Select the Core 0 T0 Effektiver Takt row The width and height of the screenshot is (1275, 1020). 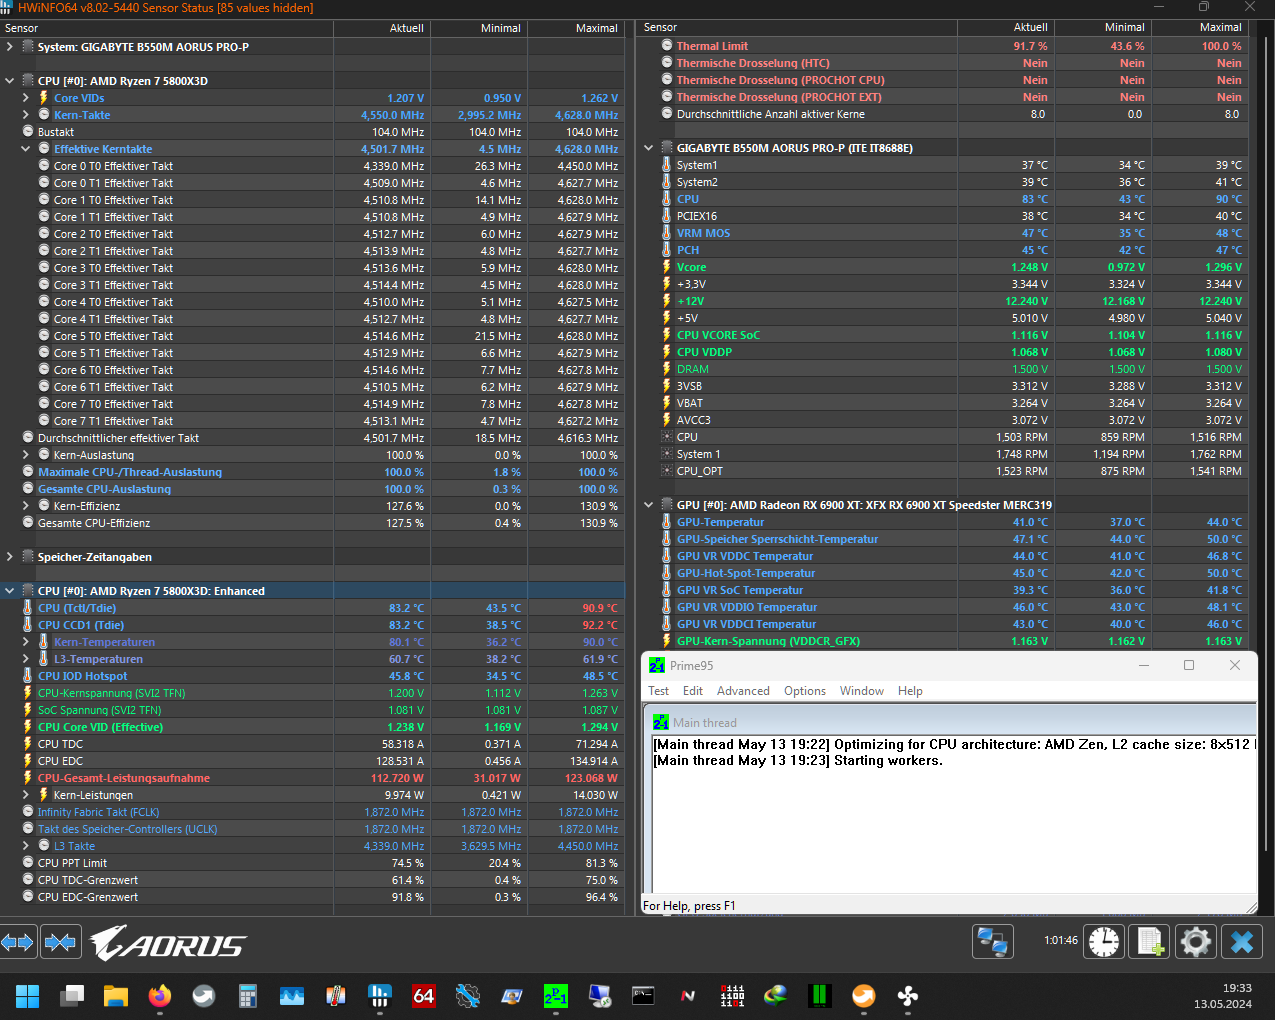click(x=312, y=166)
